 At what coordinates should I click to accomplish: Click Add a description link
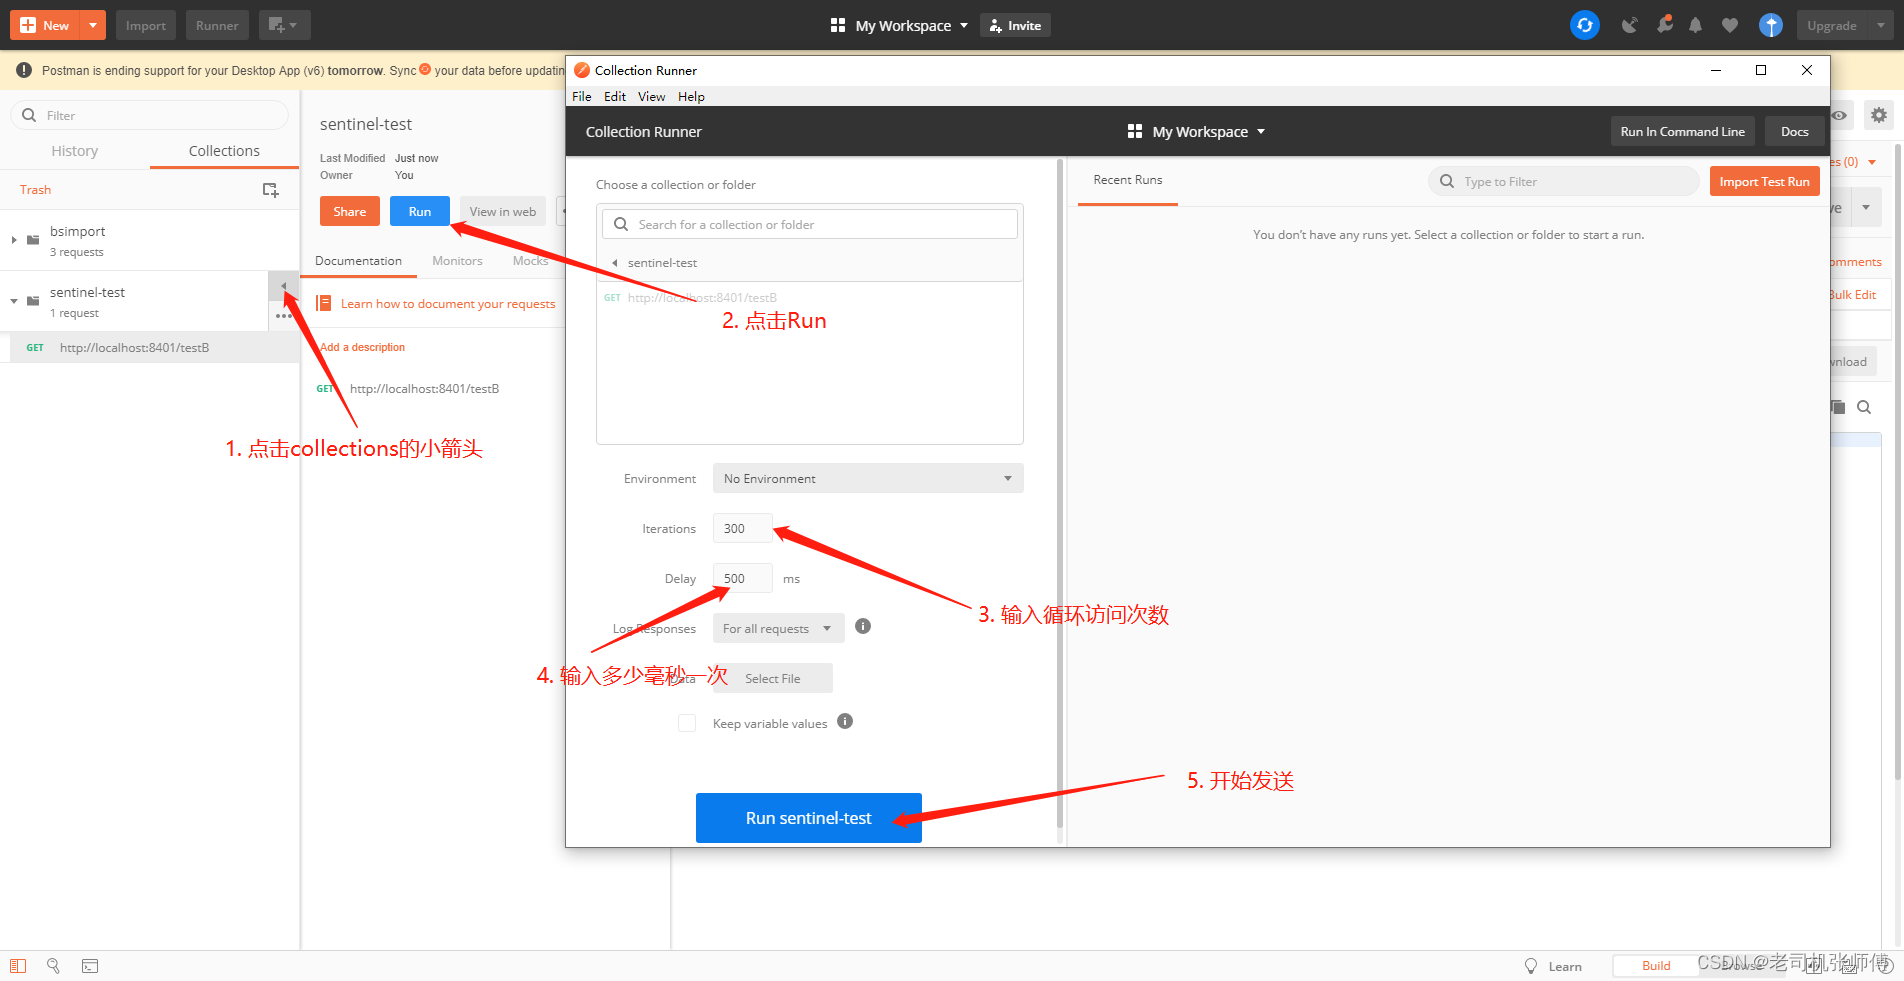click(363, 347)
